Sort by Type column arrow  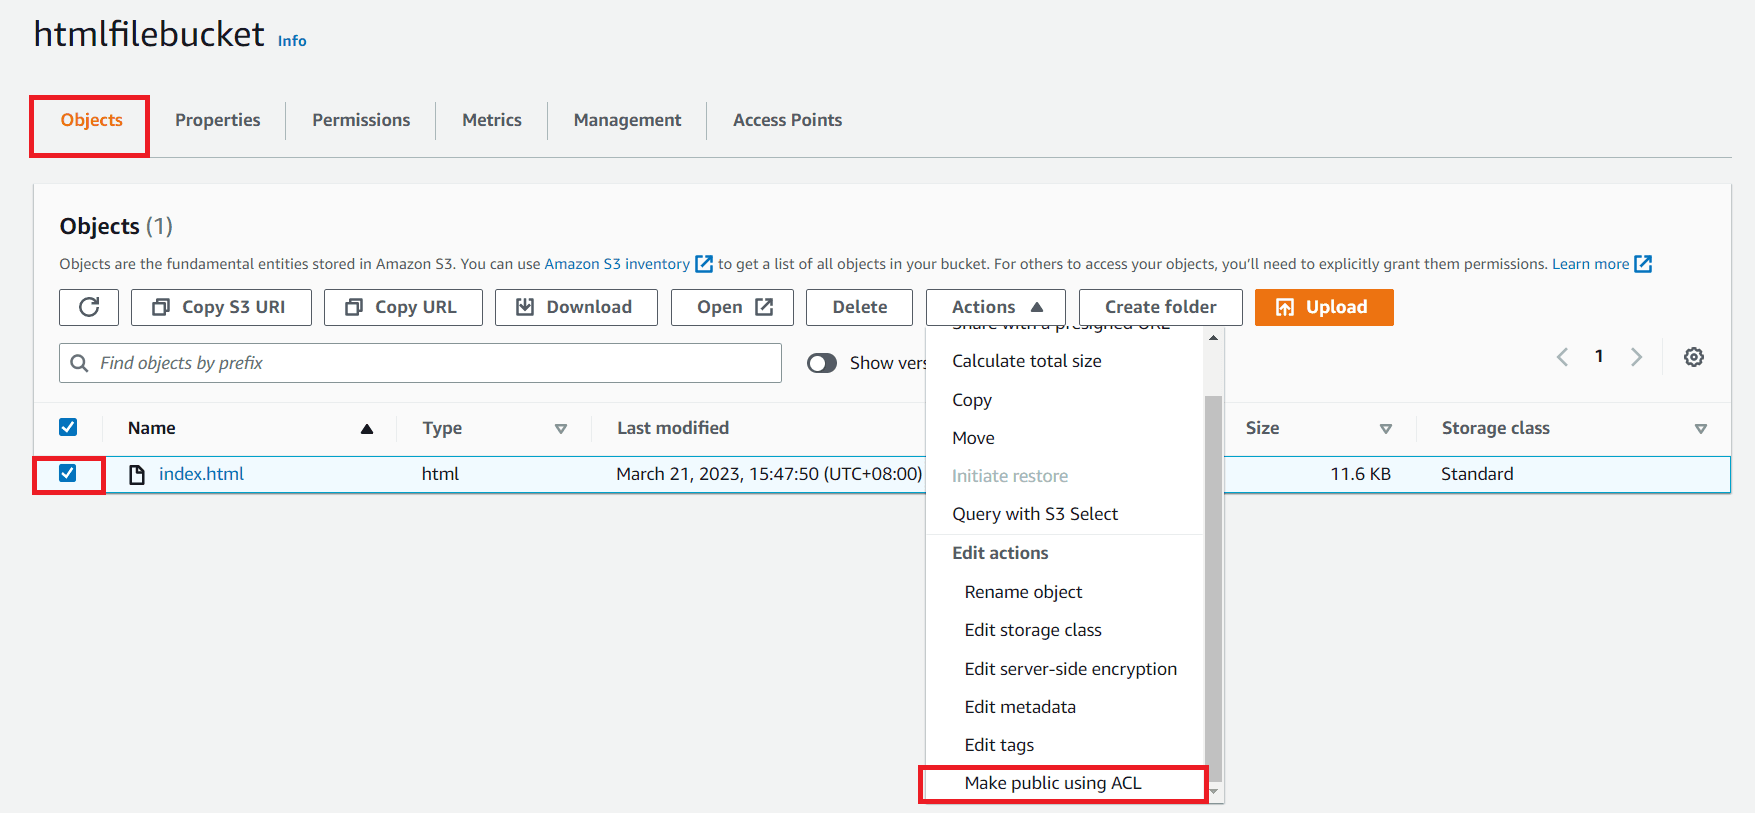[560, 429]
